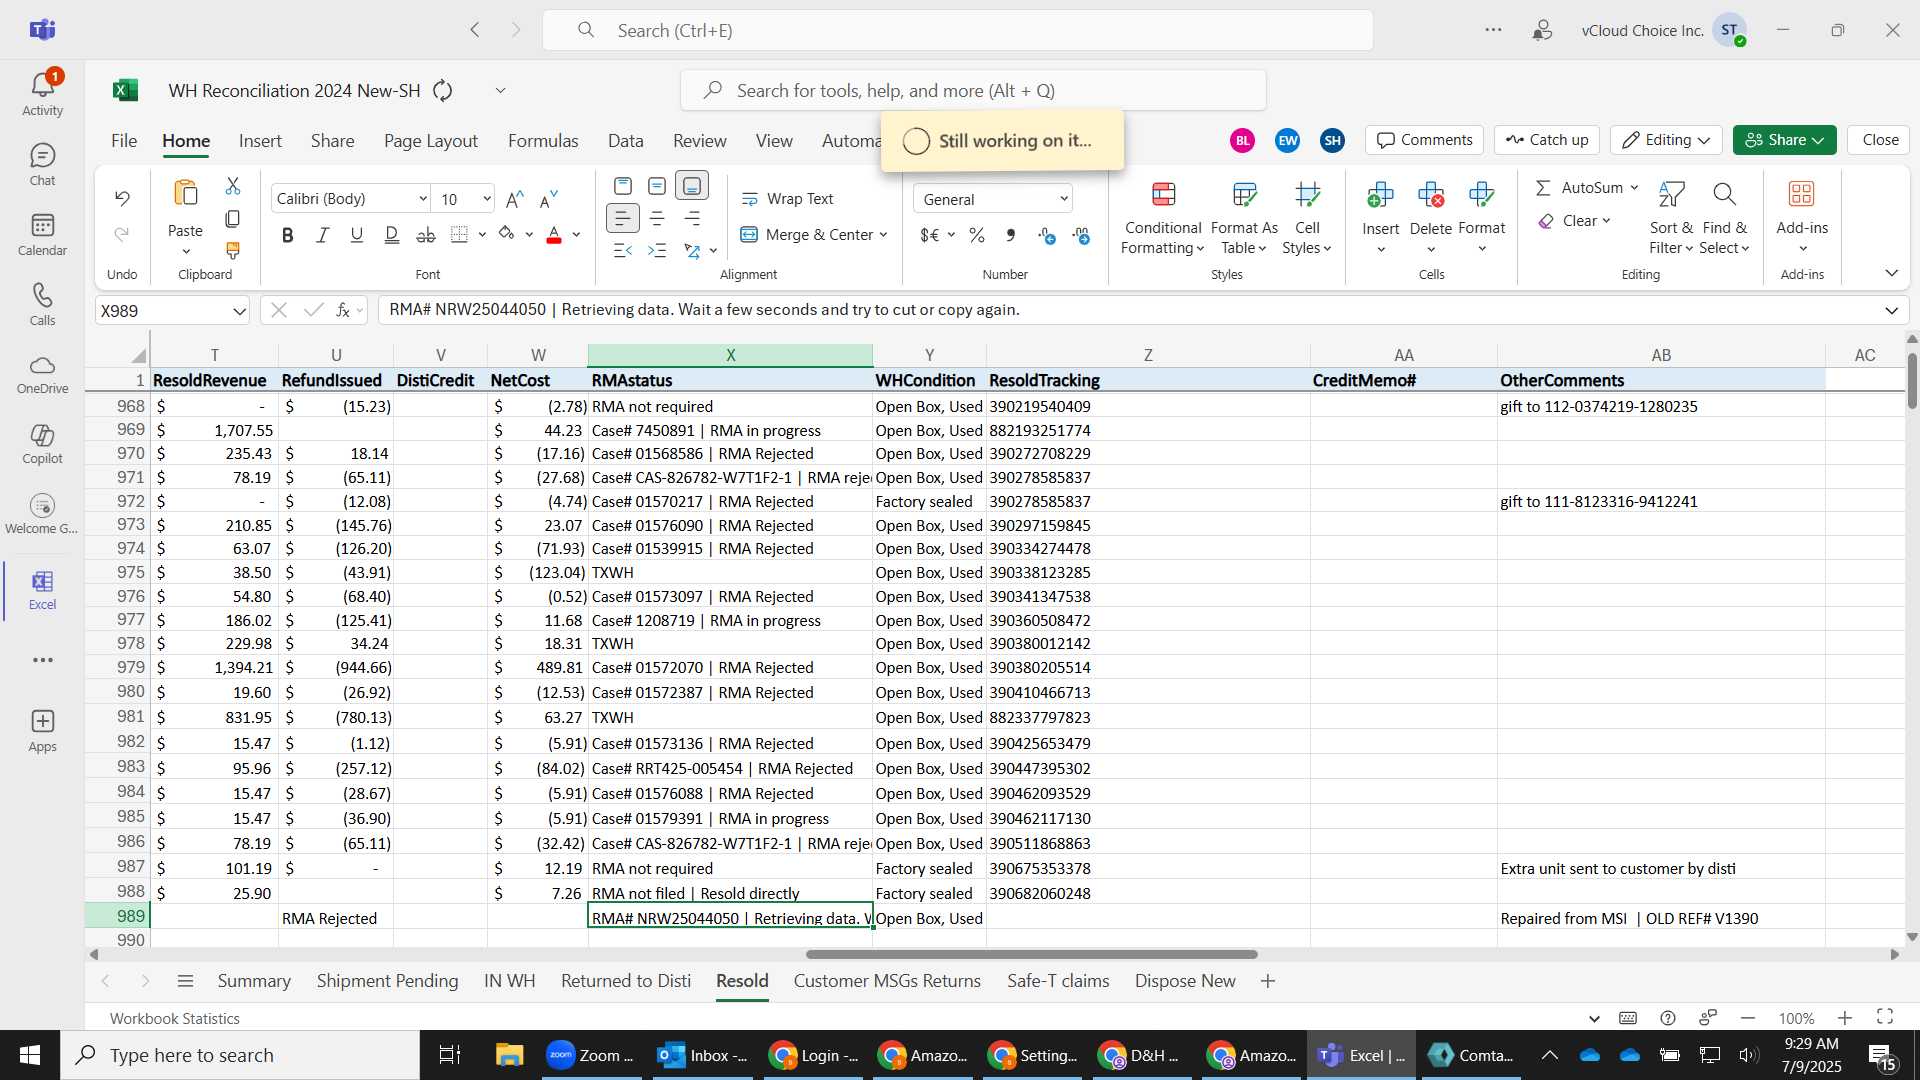This screenshot has height=1080, width=1920.
Task: Click in the Teams Search box
Action: pyautogui.click(x=958, y=30)
